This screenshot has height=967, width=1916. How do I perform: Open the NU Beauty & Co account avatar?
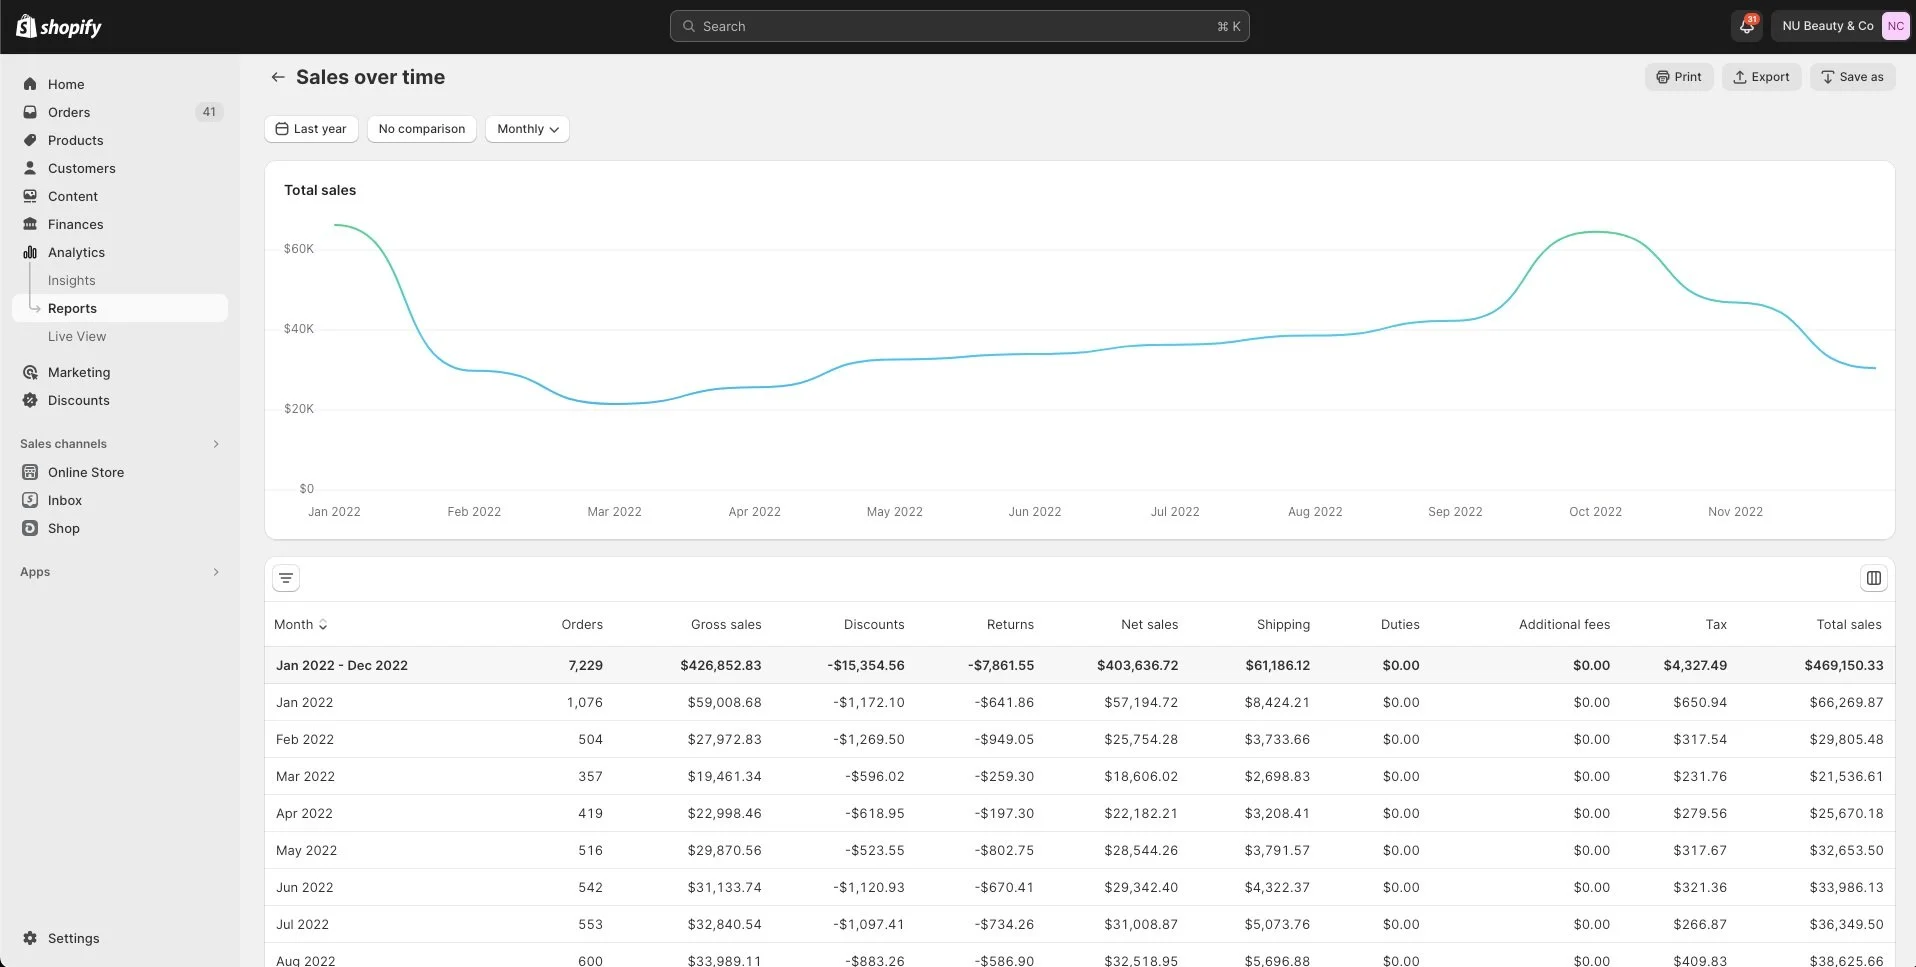pos(1895,26)
